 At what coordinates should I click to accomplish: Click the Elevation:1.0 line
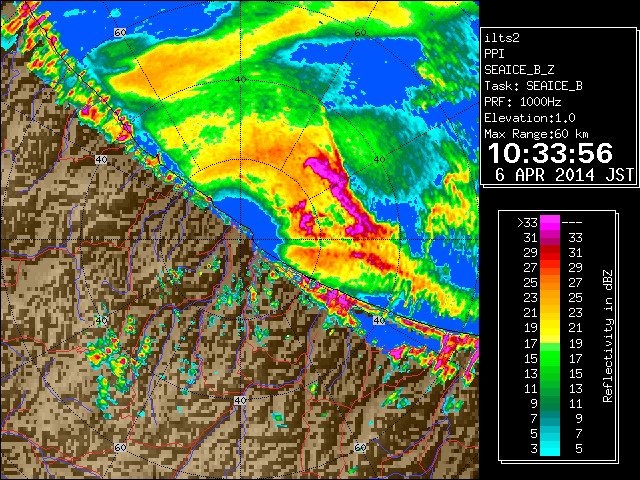[530, 118]
